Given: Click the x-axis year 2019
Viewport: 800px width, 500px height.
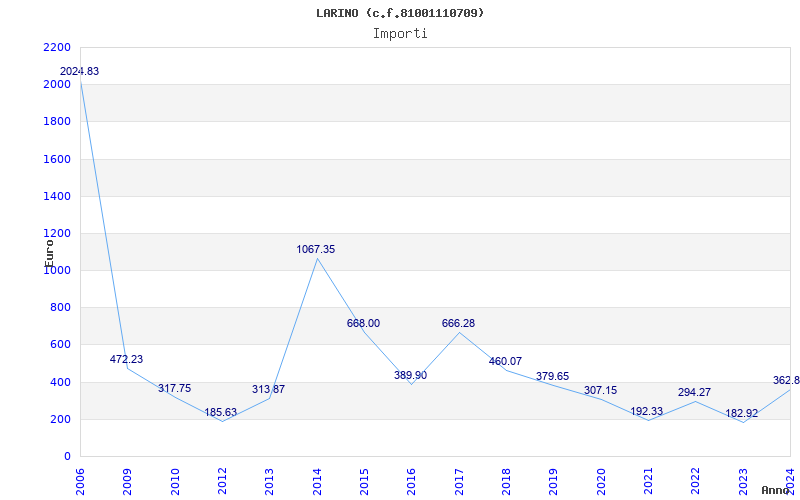Looking at the screenshot, I should coord(554,482).
